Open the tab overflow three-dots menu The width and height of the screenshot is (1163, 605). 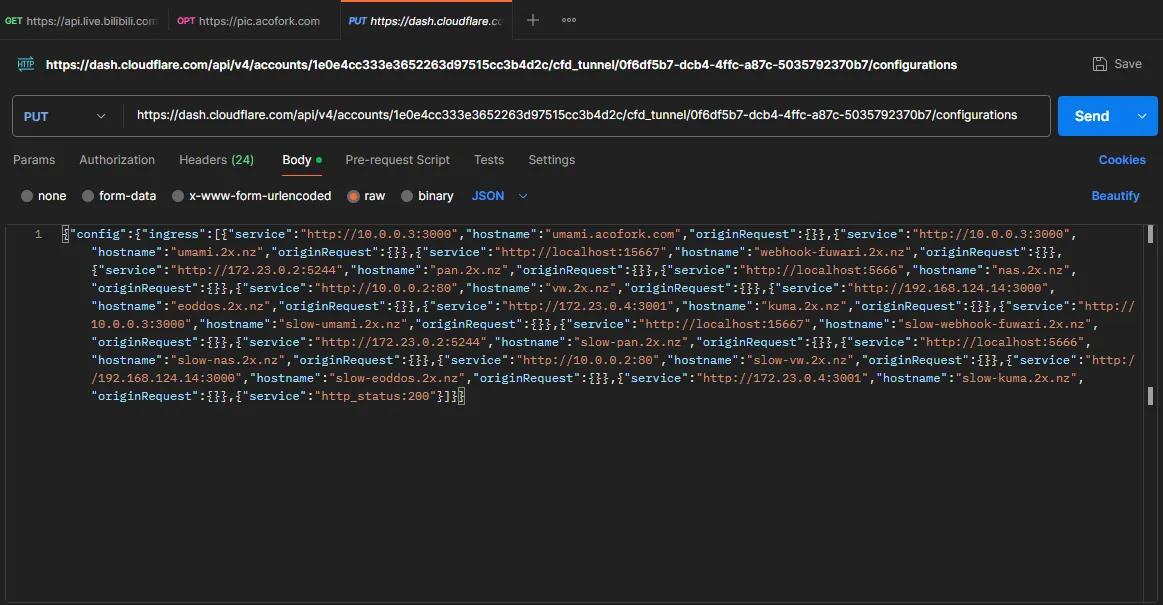(569, 20)
